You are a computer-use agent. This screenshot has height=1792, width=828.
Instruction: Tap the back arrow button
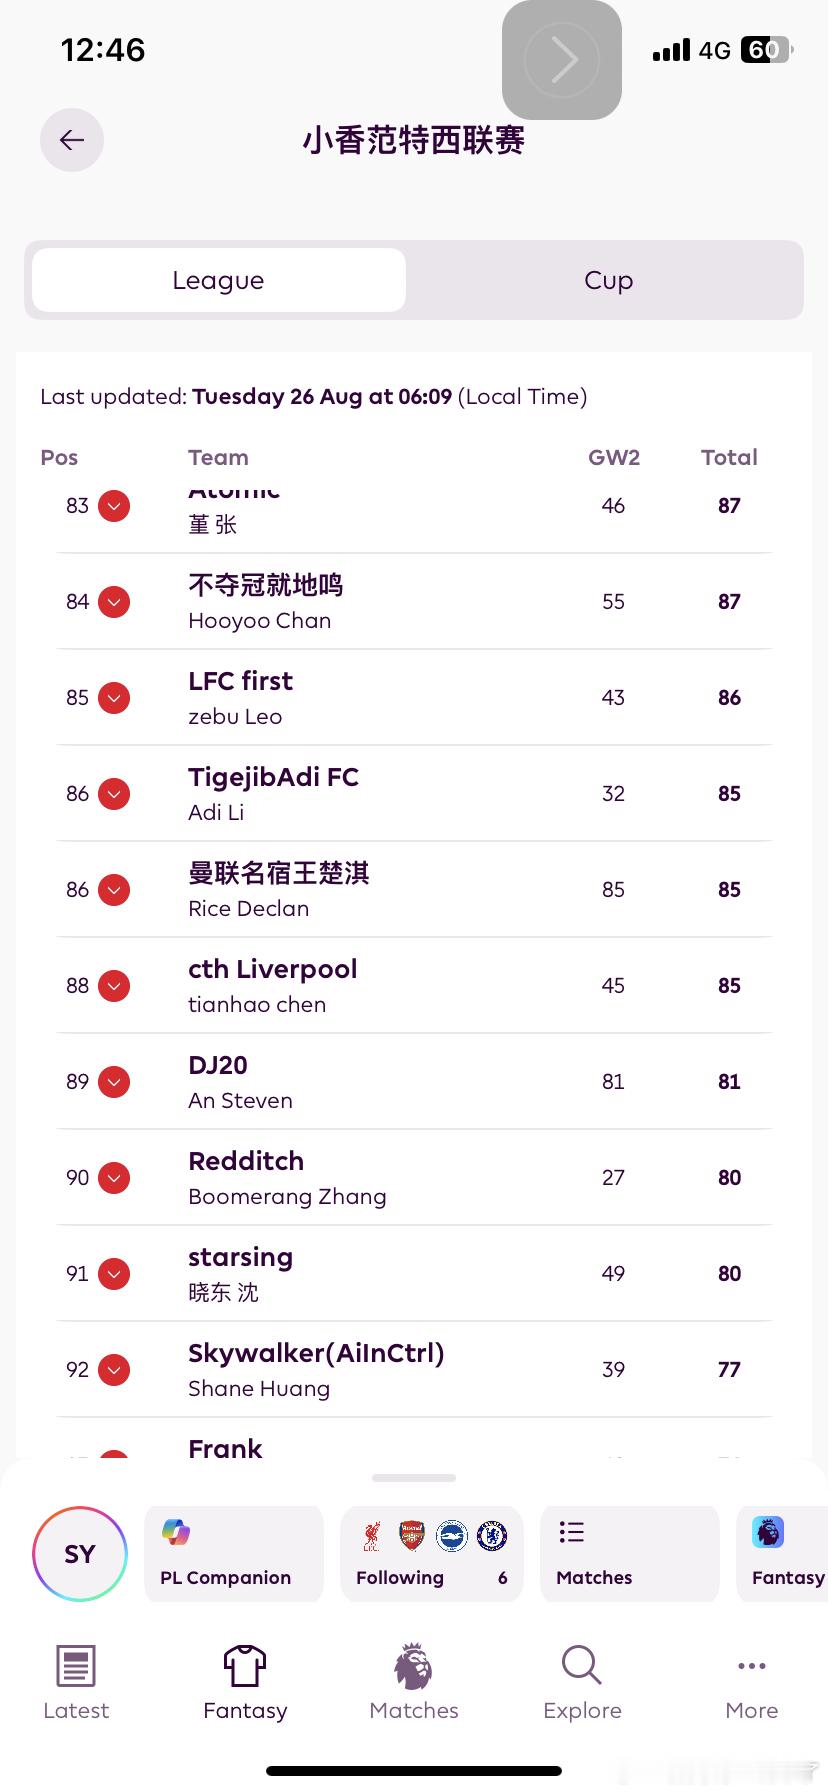[x=72, y=140]
